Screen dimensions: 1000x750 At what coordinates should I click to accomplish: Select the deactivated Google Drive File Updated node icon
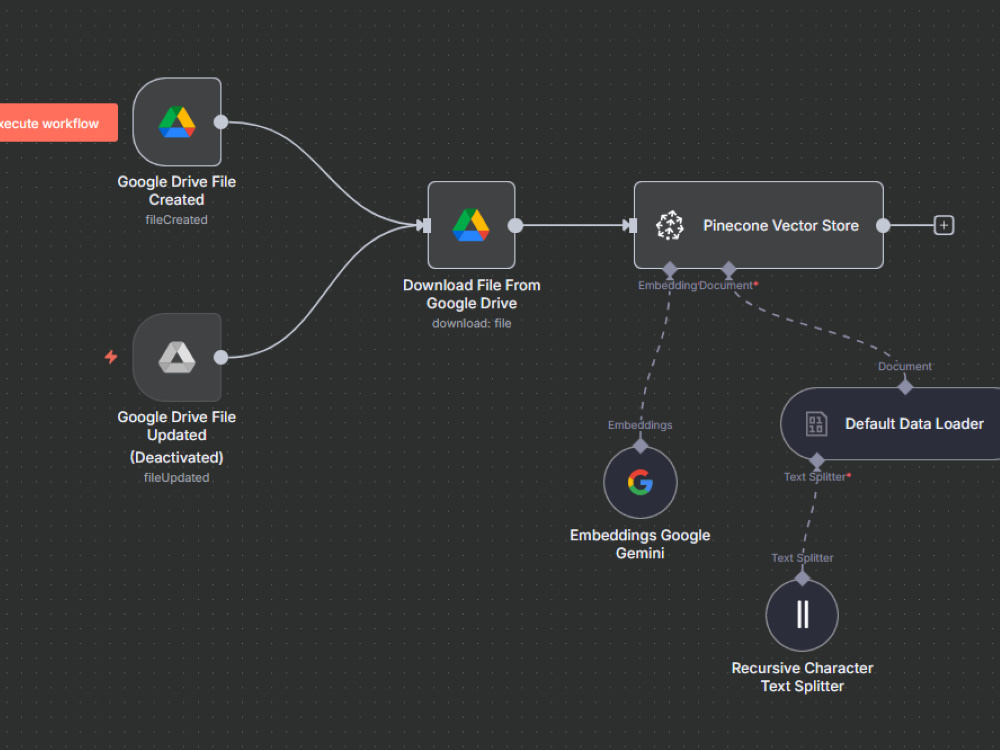point(177,357)
